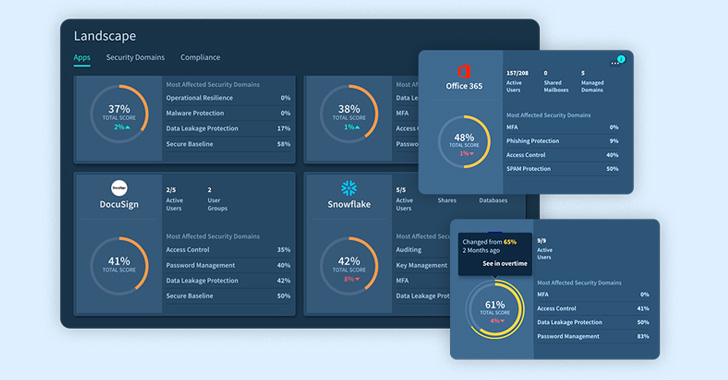Viewport: 728px width, 380px height.
Task: Click Office 365 48% total score gauge
Action: [464, 142]
